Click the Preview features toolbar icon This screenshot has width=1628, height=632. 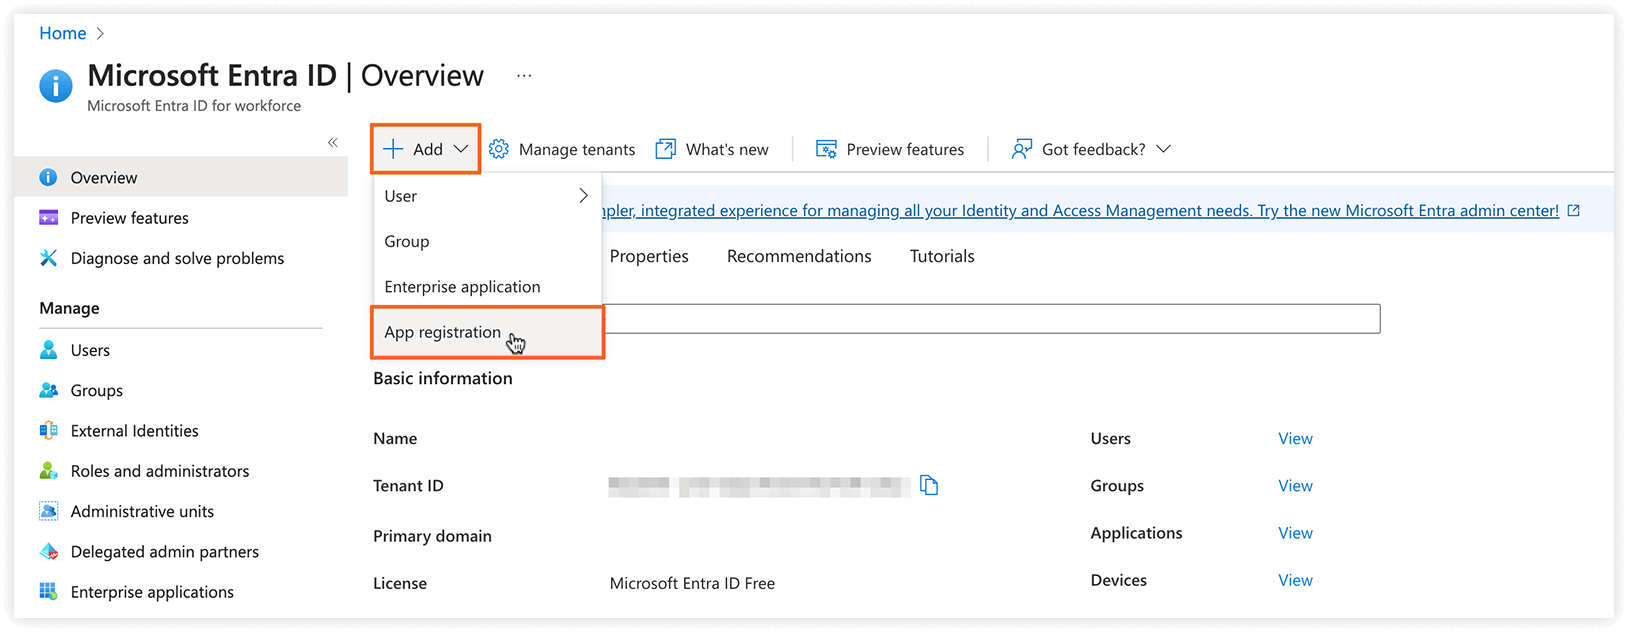coord(826,149)
